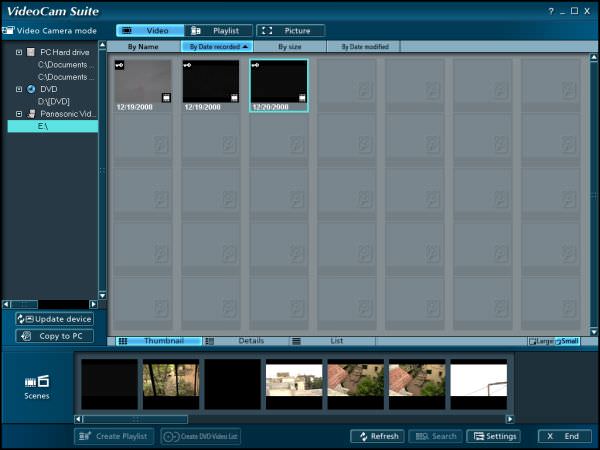Click the Copy to PC button
This screenshot has height=450, width=600.
tap(55, 336)
